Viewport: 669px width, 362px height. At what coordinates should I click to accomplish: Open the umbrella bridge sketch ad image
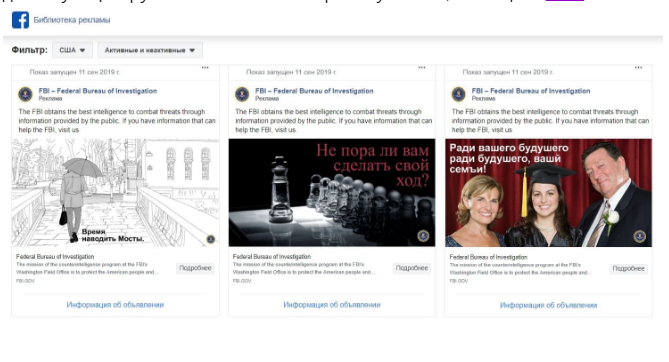(115, 193)
